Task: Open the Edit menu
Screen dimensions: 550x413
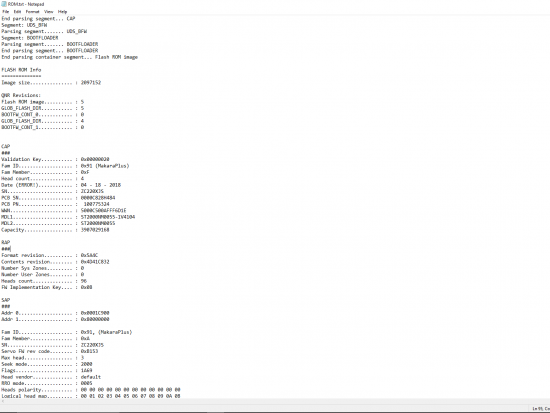Action: pyautogui.click(x=17, y=12)
